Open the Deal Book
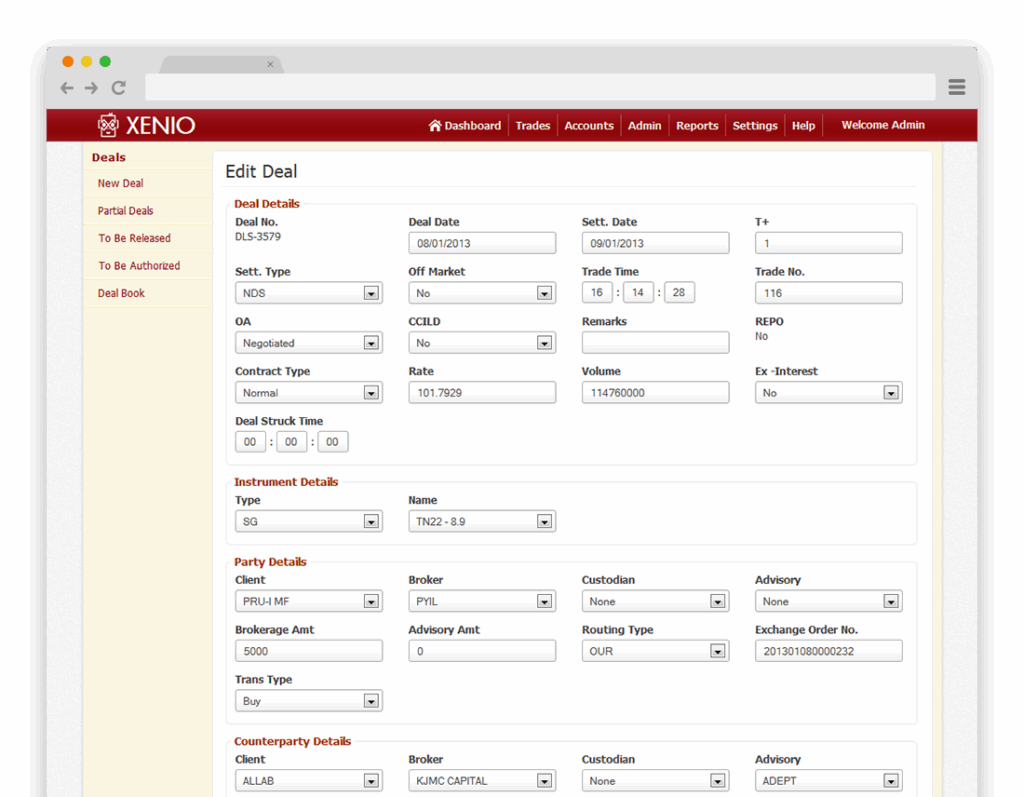This screenshot has height=797, width=1024. [121, 293]
